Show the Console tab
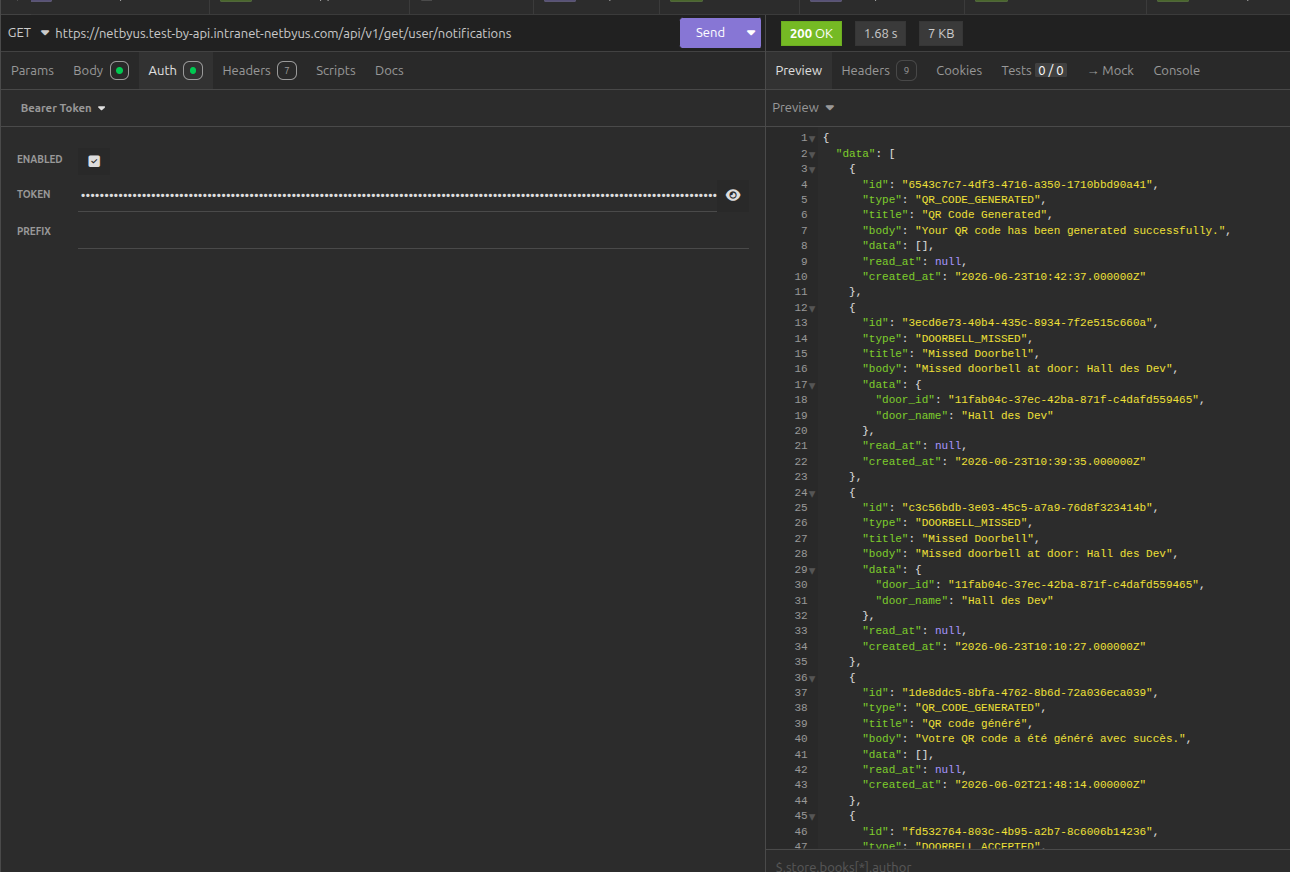1290x872 pixels. 1176,71
